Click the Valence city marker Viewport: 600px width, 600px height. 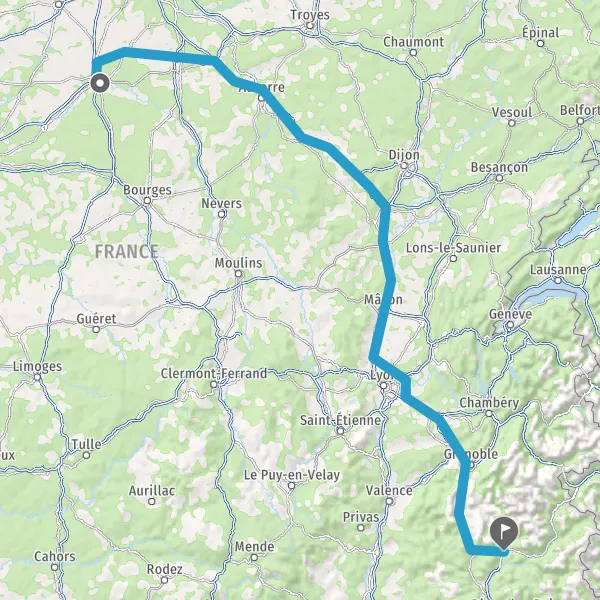coord(390,501)
